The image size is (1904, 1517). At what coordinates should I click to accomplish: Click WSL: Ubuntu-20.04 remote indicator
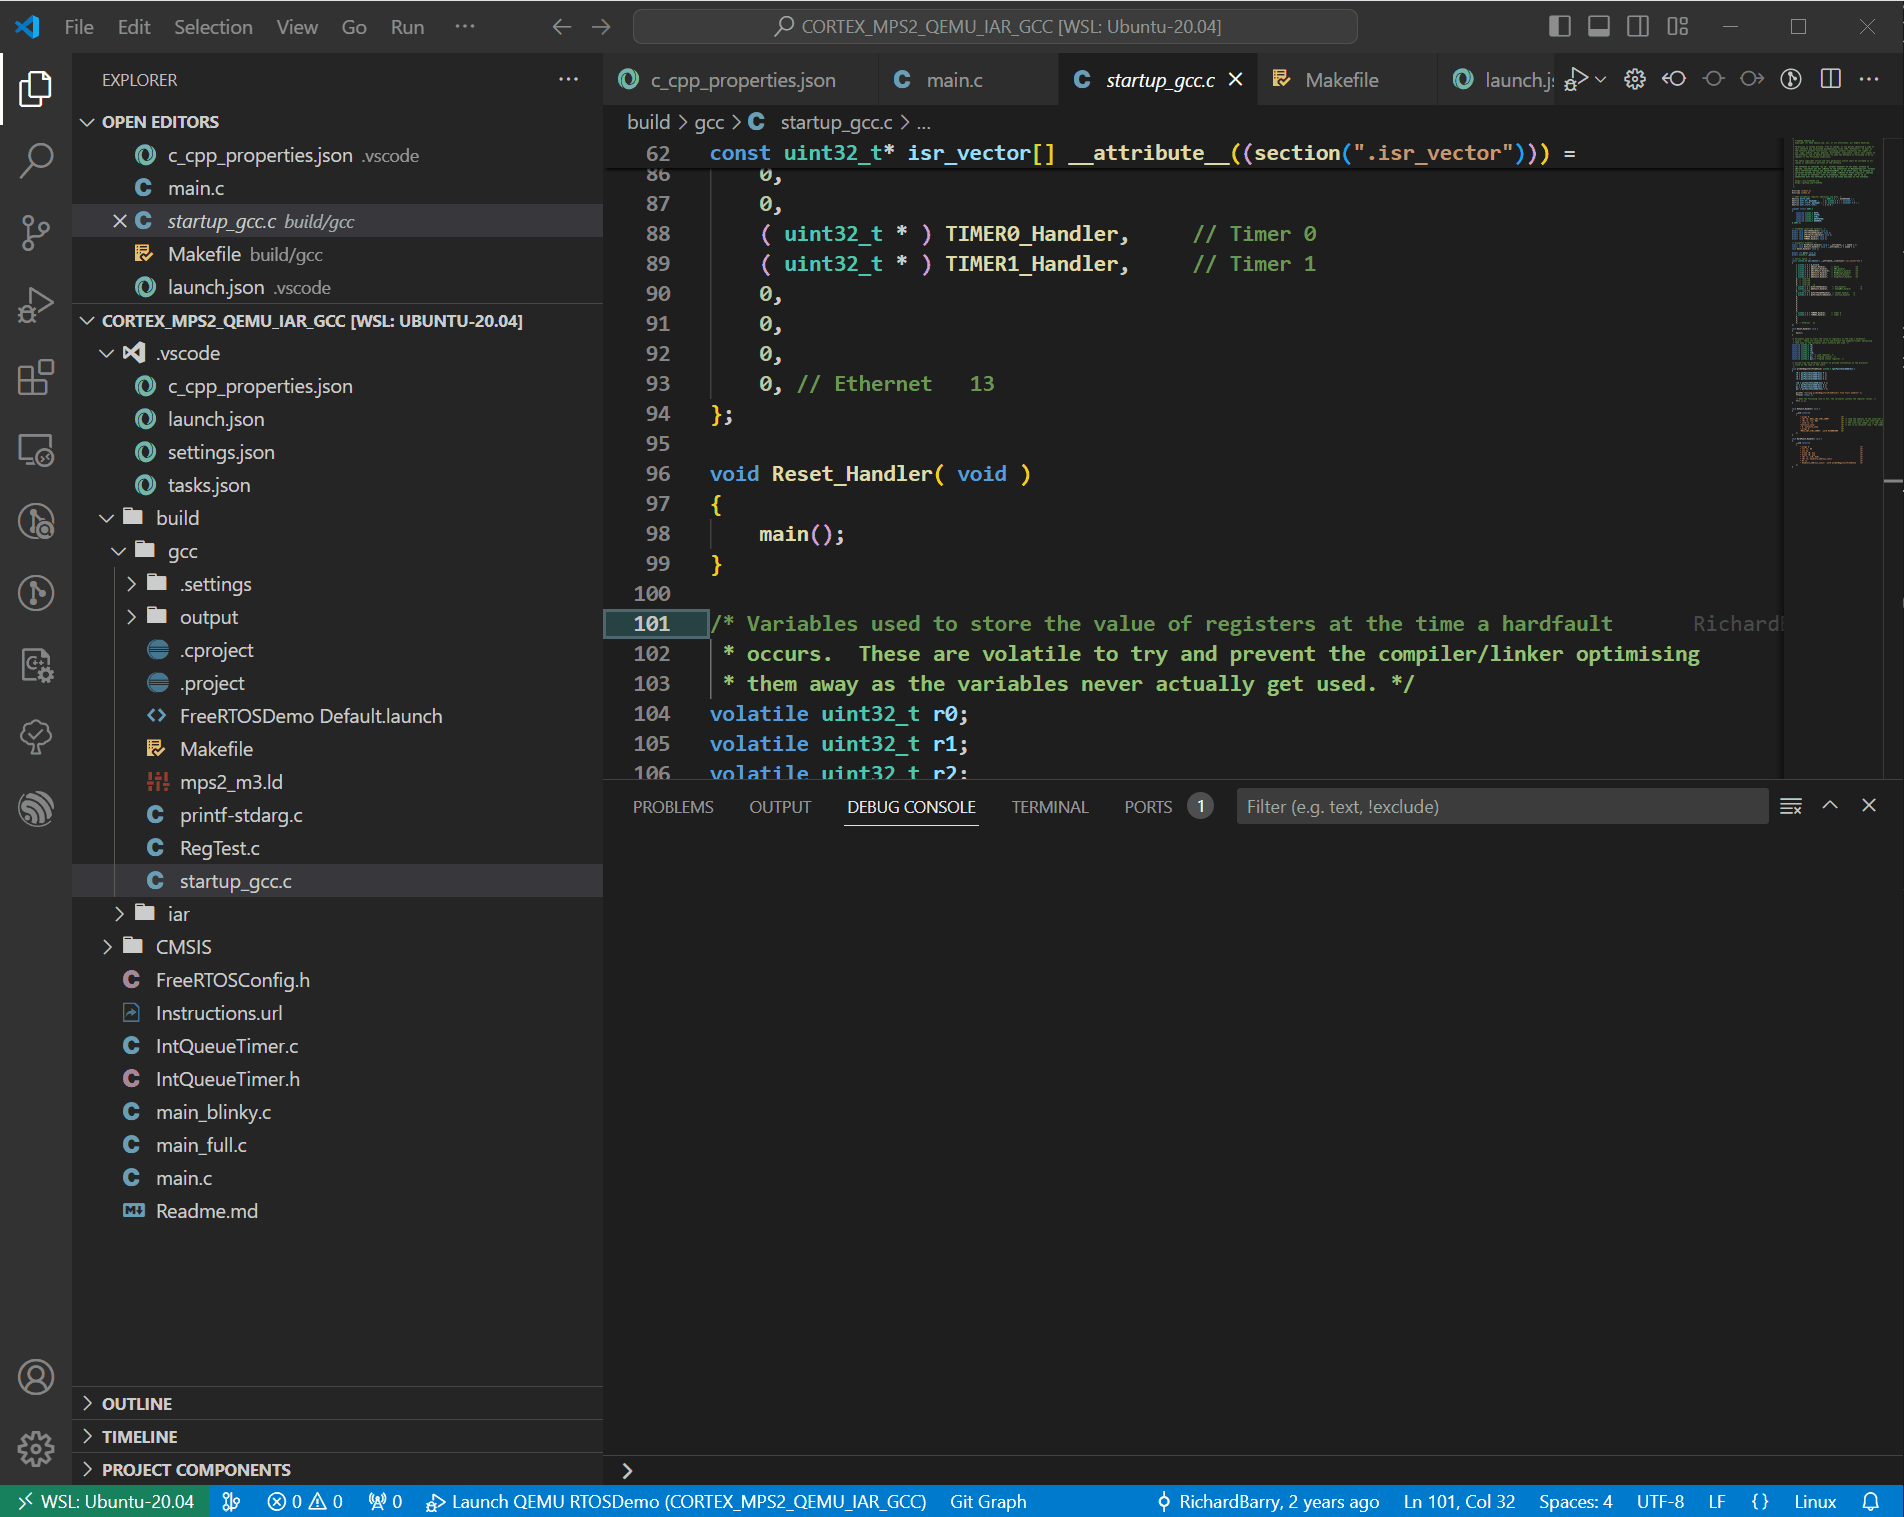[105, 1501]
